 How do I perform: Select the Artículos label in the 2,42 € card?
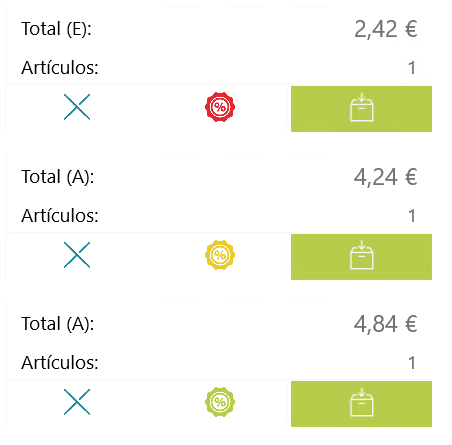coord(60,68)
